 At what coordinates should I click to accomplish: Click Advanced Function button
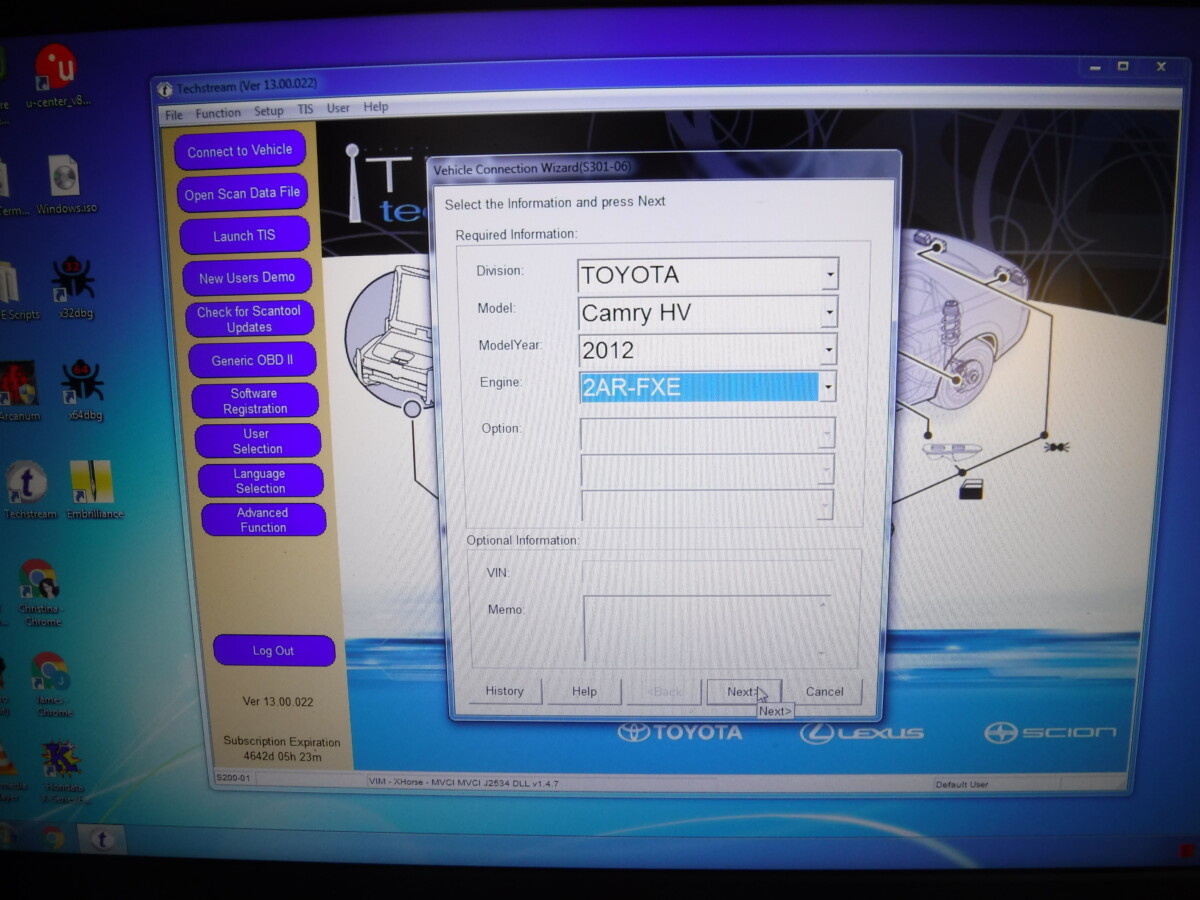[263, 520]
